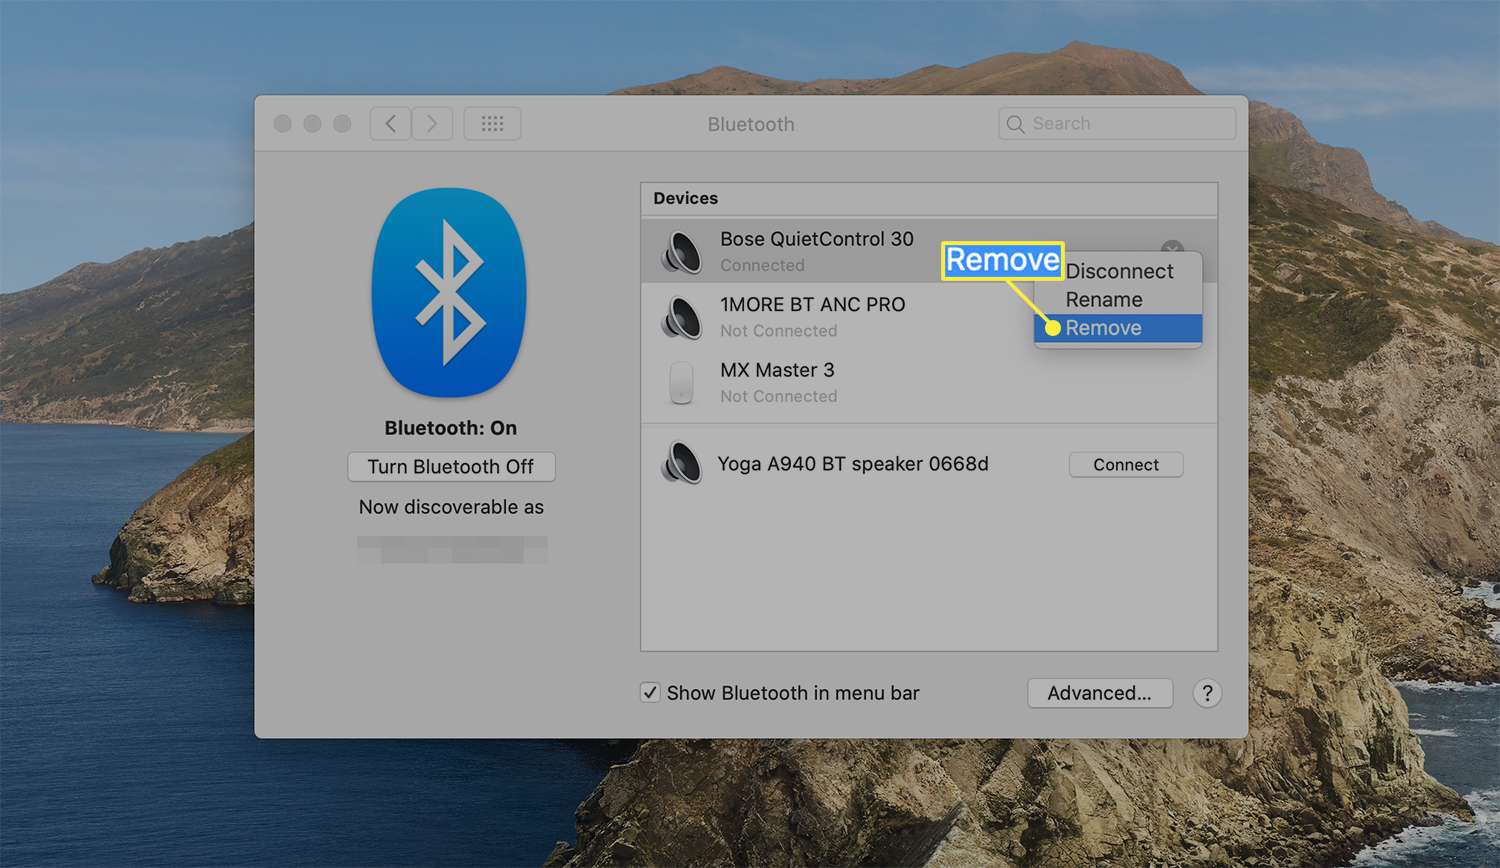Go forward with the right arrow button
Screen dimensions: 1500x868
(433, 124)
